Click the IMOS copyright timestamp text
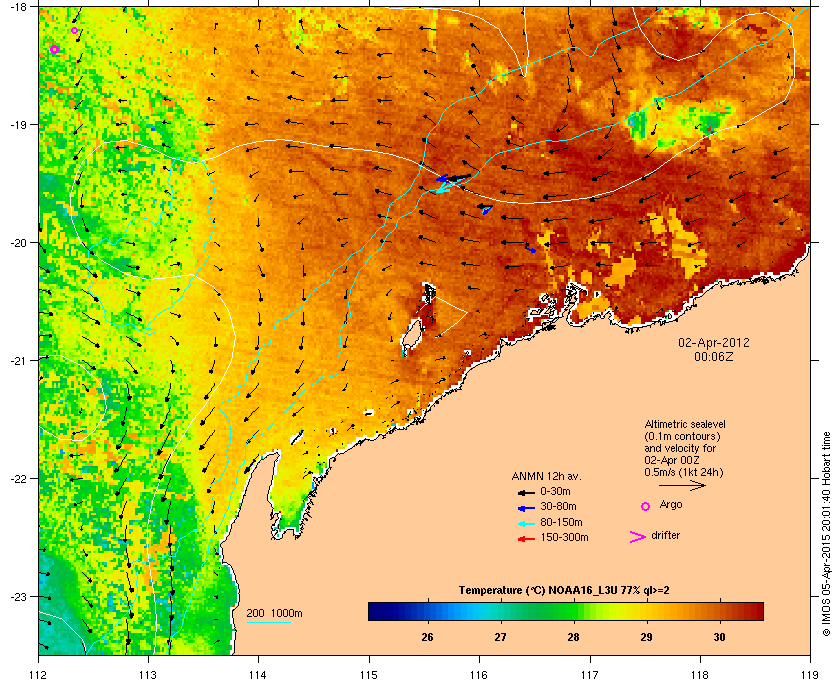The width and height of the screenshot is (840, 680). point(826,534)
